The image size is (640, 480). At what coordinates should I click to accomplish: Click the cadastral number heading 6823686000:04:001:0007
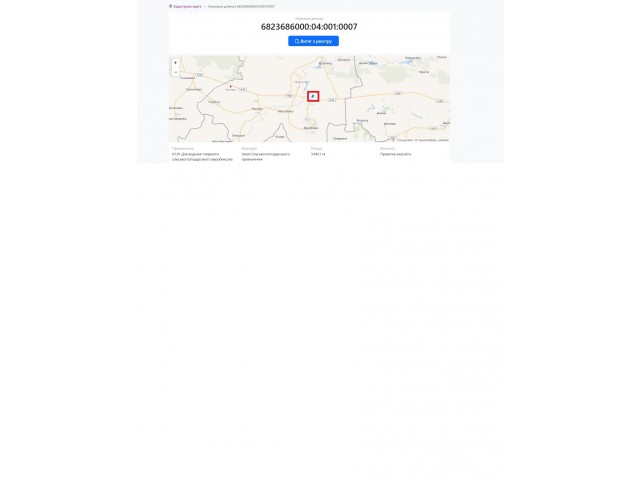point(309,27)
